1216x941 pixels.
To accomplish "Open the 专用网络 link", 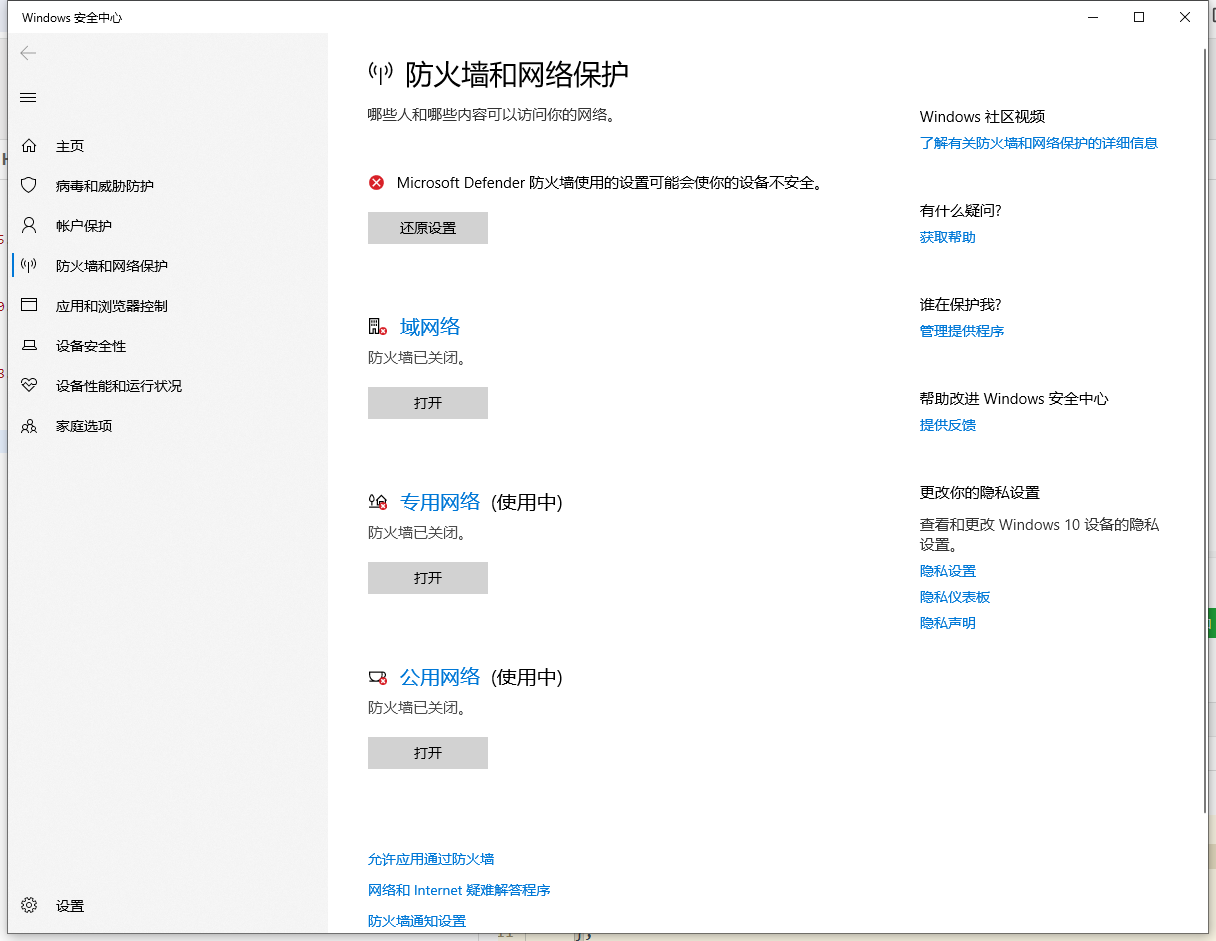I will pos(440,502).
